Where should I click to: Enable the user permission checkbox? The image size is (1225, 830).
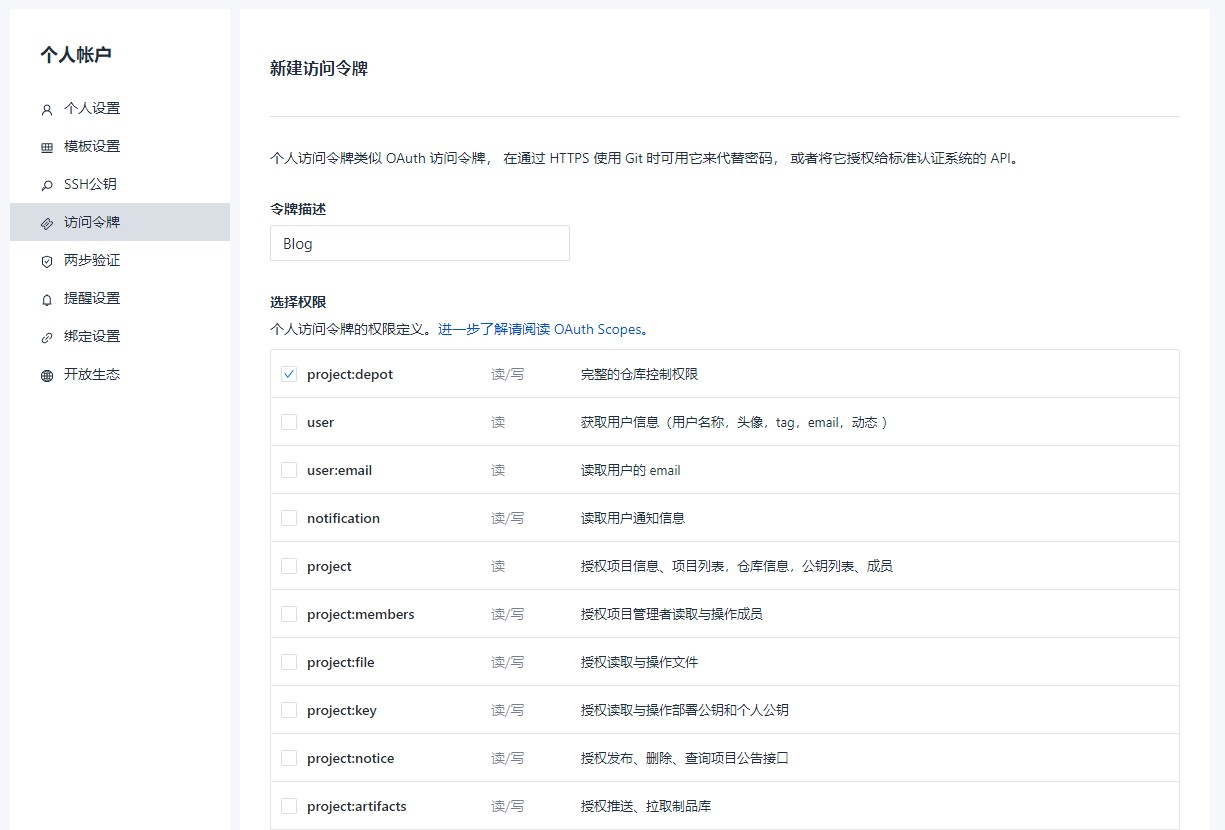point(289,422)
